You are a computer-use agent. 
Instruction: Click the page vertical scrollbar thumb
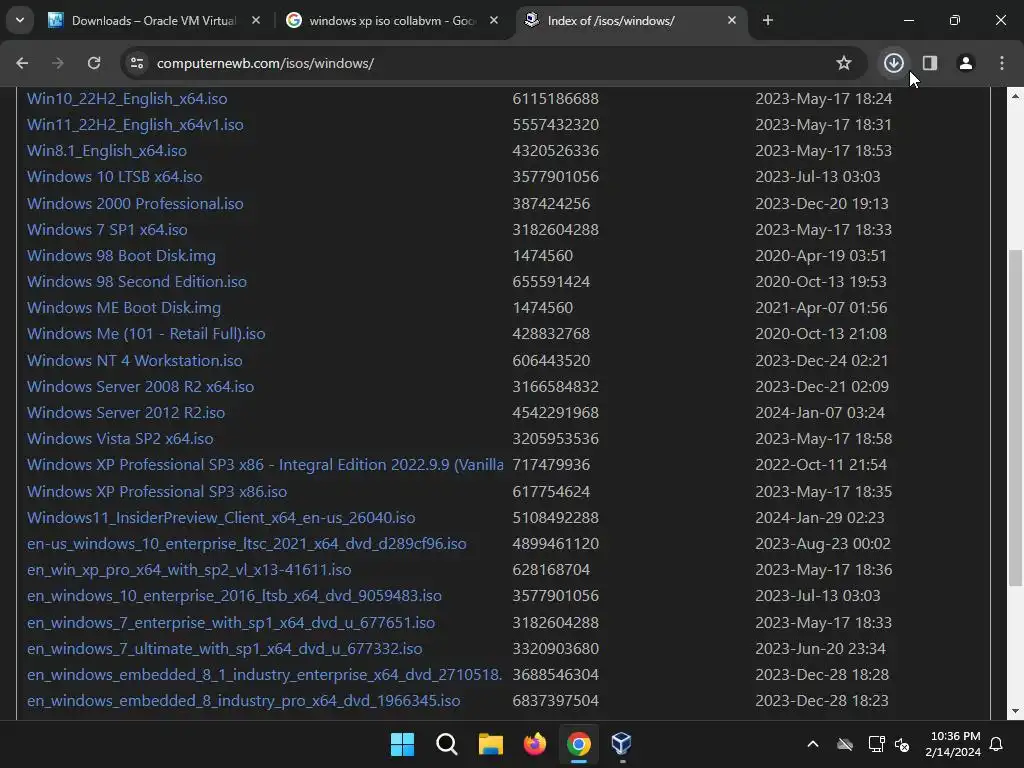click(x=1015, y=418)
